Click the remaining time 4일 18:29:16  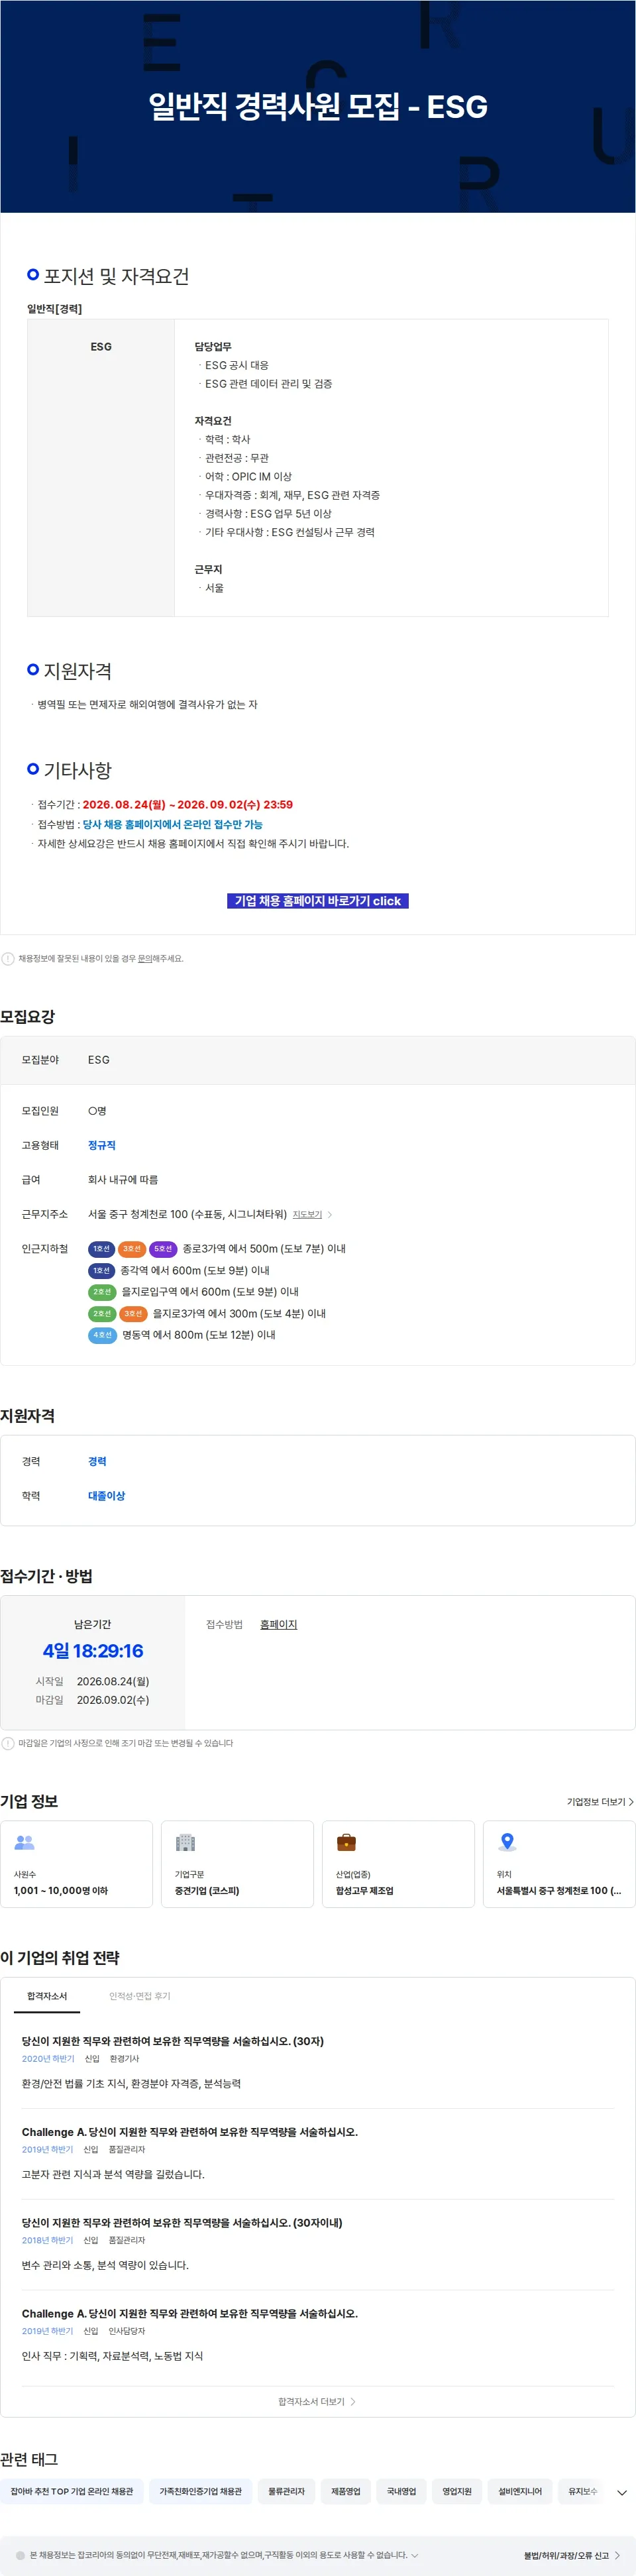tap(93, 1651)
